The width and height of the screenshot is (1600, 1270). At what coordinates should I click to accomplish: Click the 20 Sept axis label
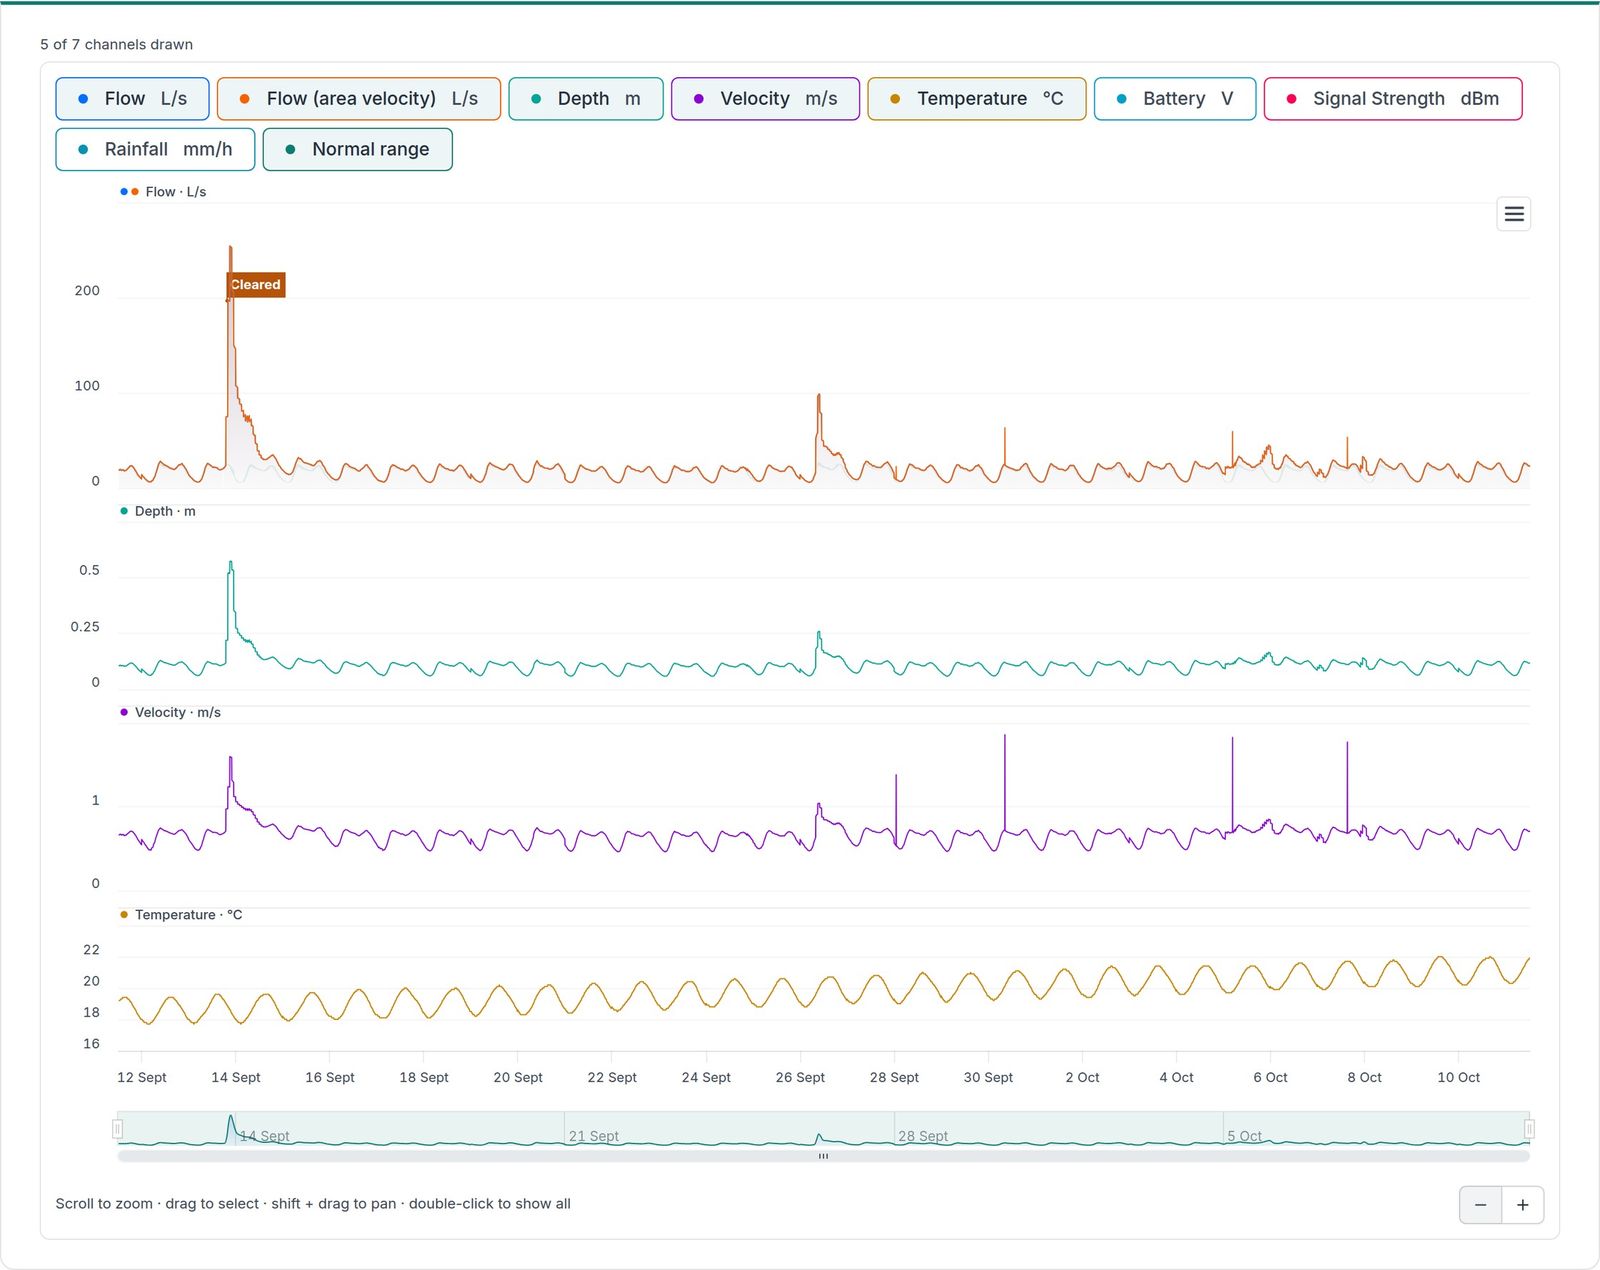pos(518,1077)
